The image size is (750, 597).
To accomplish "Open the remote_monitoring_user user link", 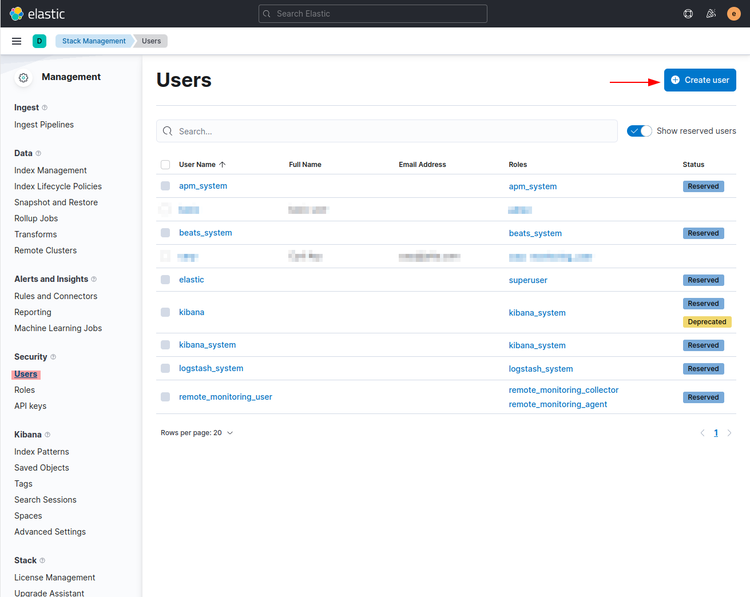I will coord(225,397).
